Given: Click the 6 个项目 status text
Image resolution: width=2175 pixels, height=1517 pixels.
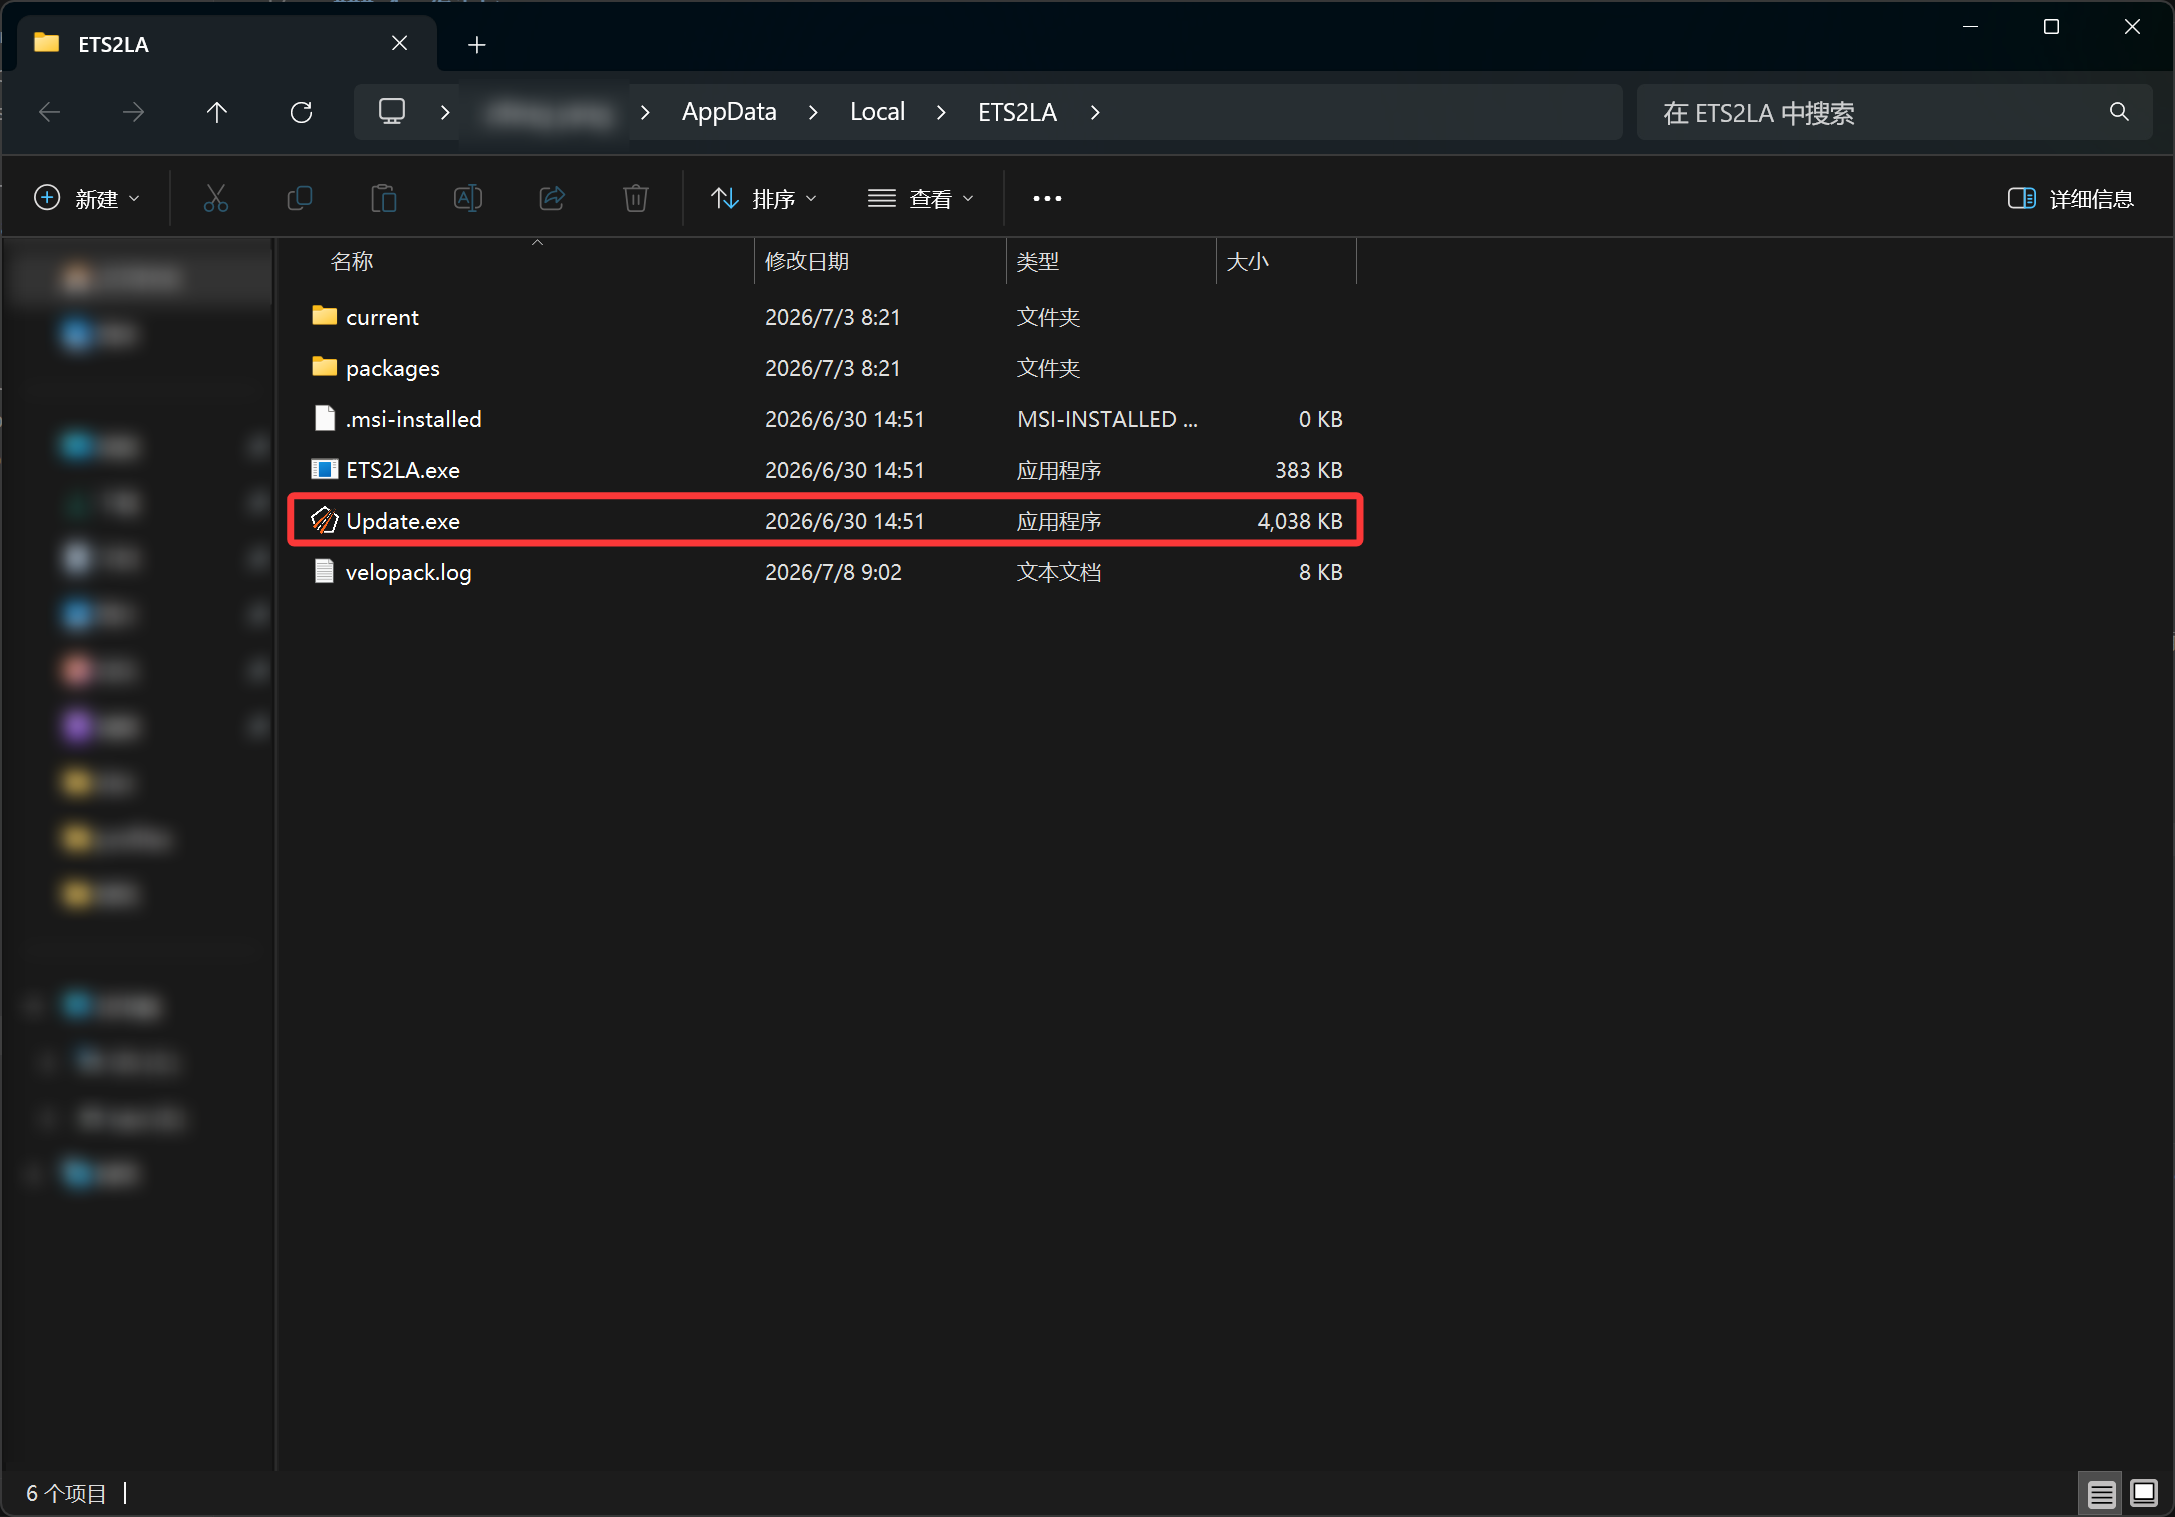Looking at the screenshot, I should tap(66, 1494).
